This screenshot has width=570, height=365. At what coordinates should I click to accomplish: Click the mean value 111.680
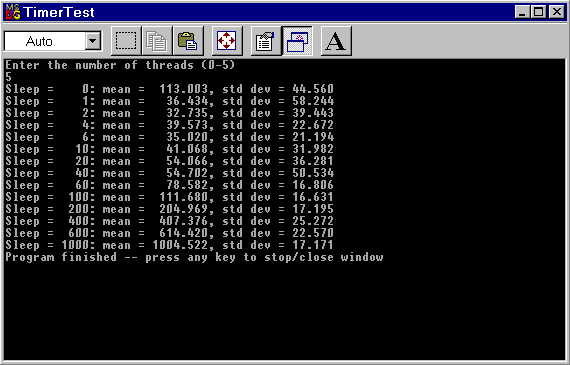click(x=184, y=197)
